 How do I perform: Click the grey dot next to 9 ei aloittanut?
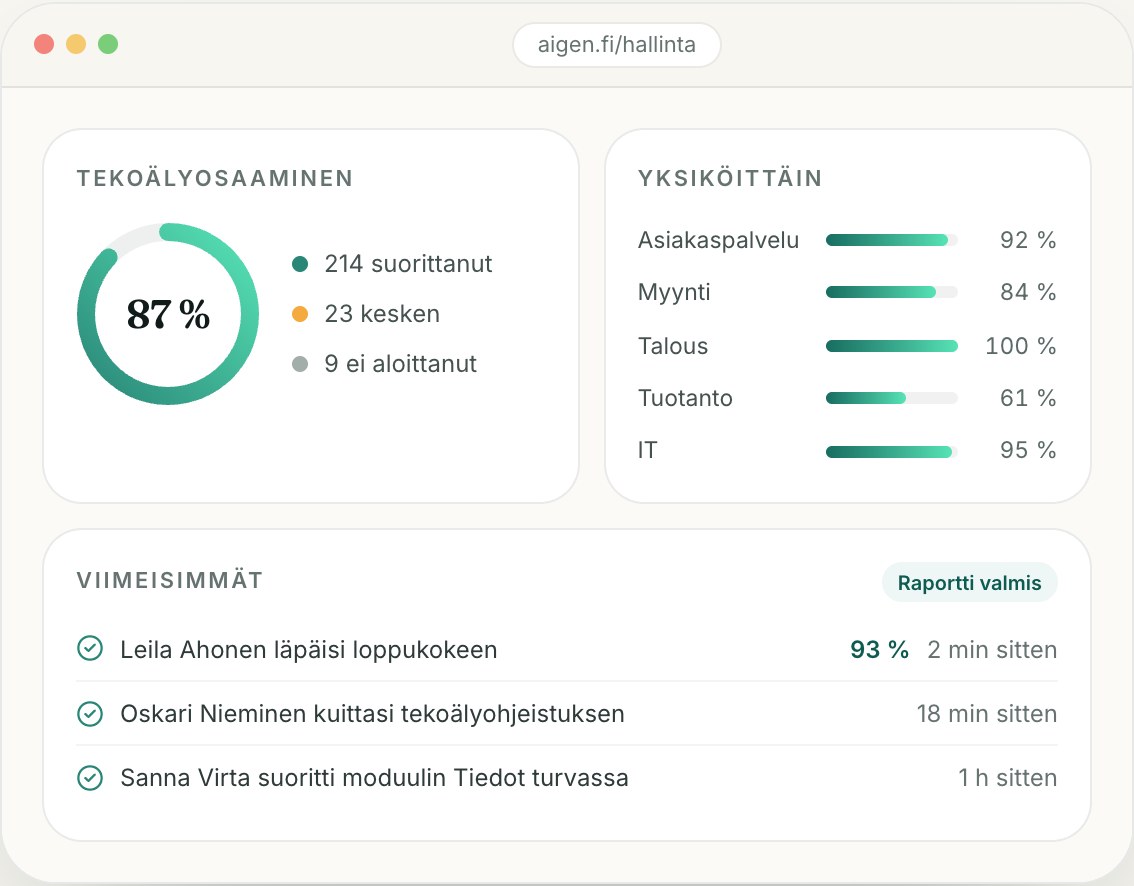(x=300, y=364)
